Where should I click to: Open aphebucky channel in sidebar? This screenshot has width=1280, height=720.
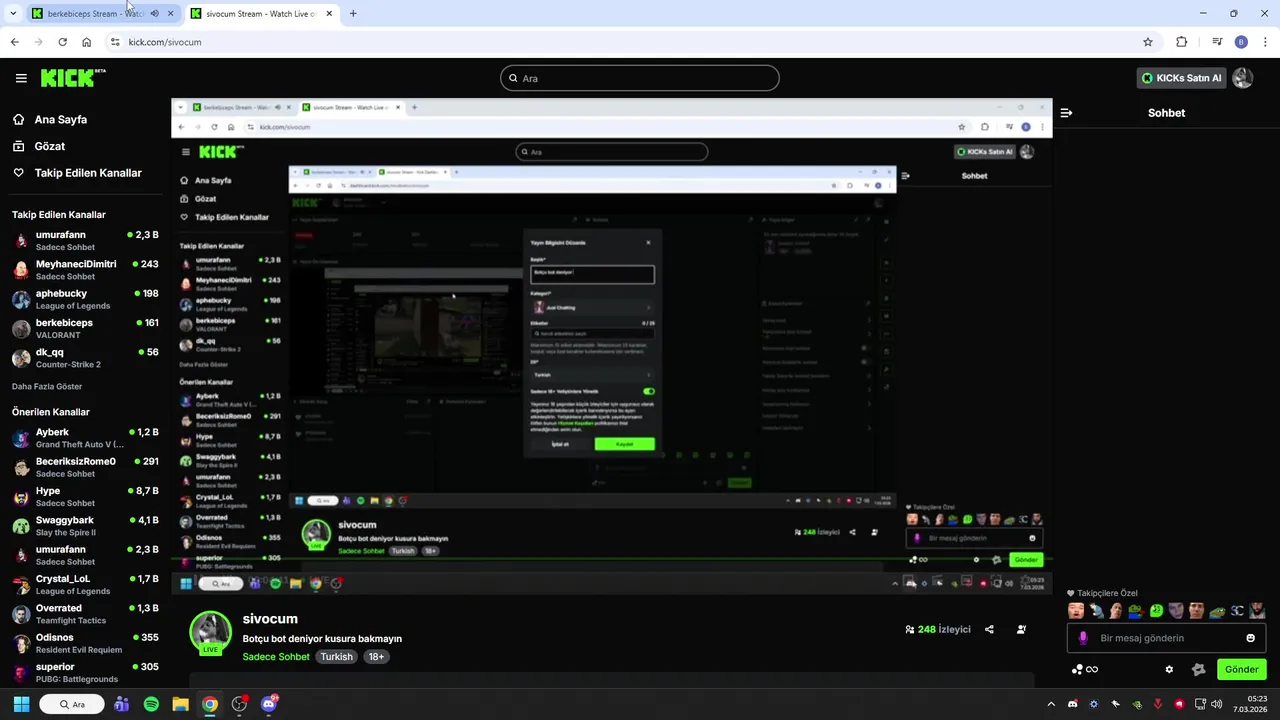coord(85,299)
